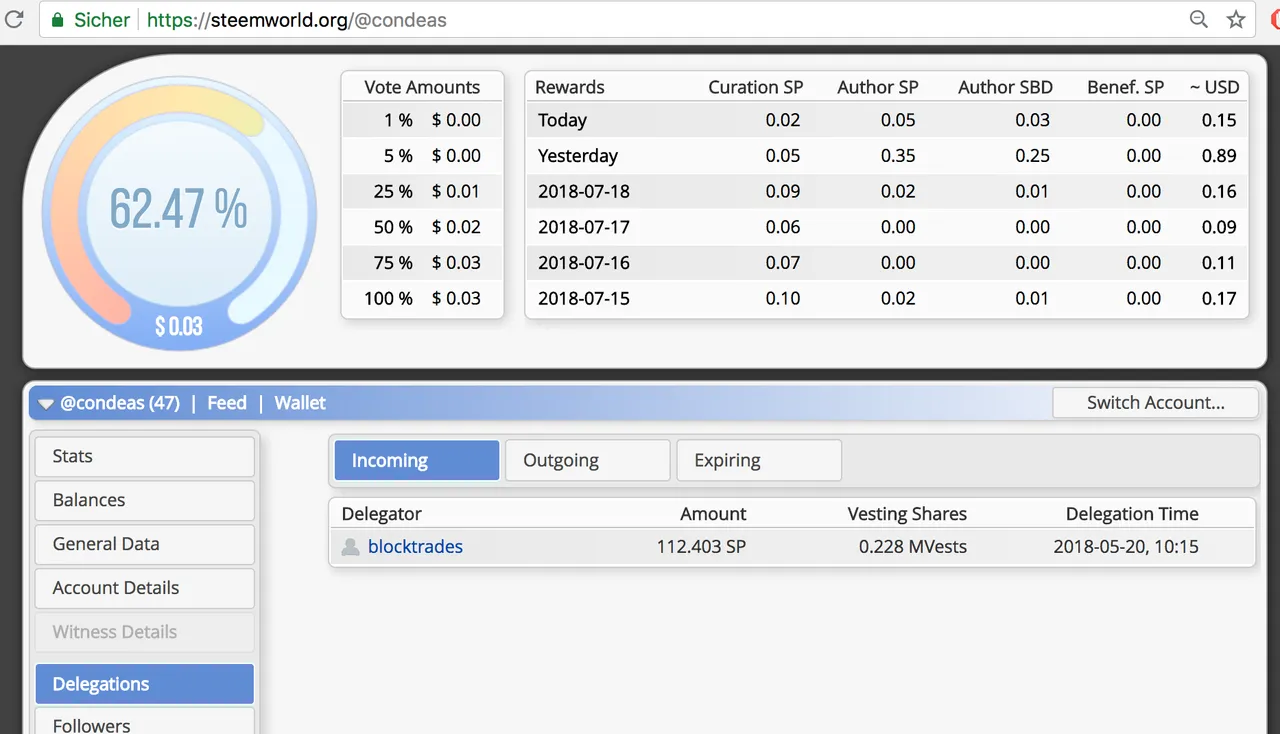The image size is (1280, 734).
Task: Open the blocktrades delegator link
Action: (415, 547)
